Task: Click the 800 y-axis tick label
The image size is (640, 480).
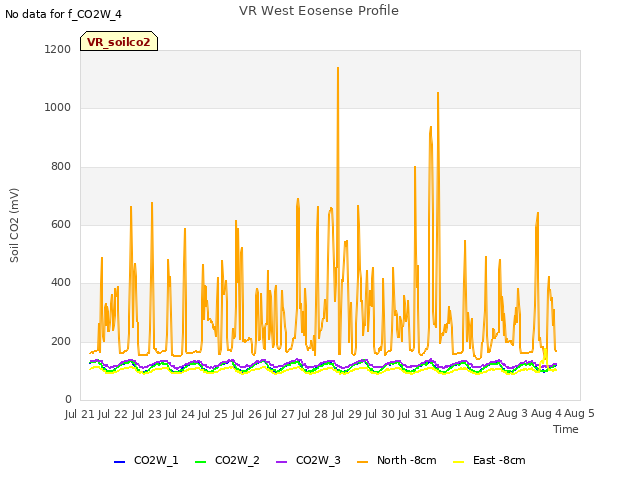Action: [61, 167]
